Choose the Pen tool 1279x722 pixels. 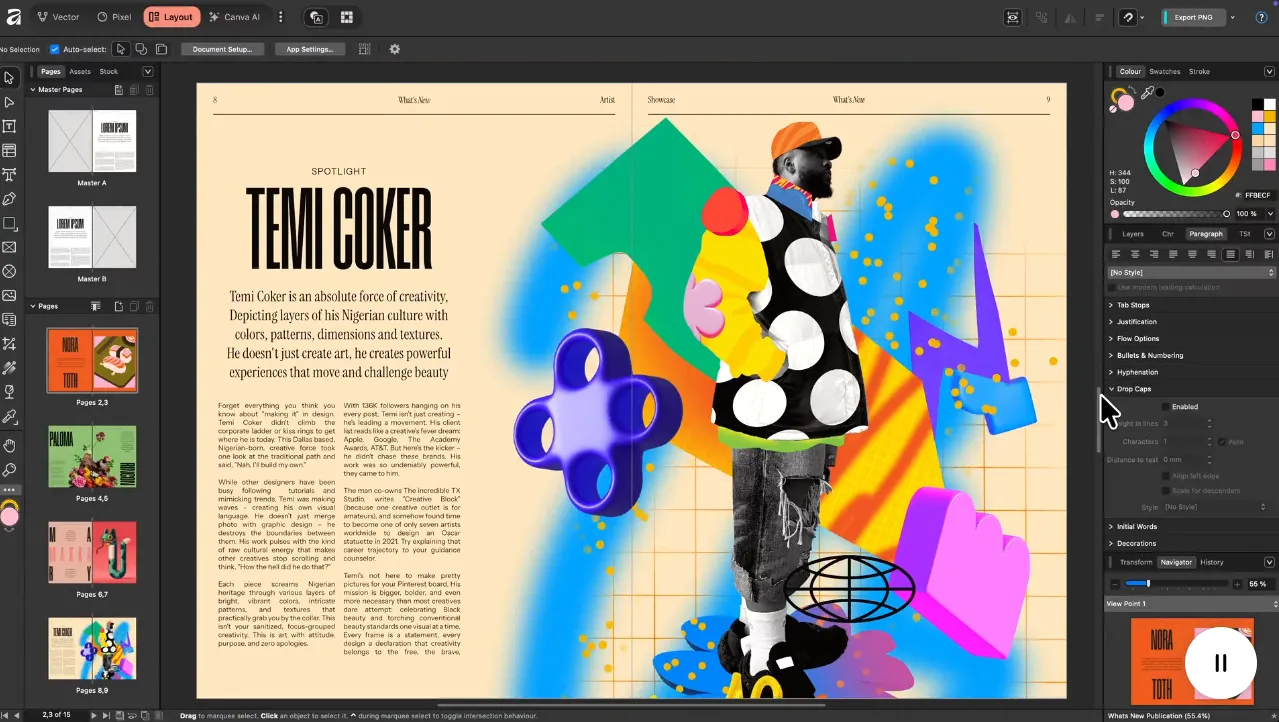[x=9, y=199]
